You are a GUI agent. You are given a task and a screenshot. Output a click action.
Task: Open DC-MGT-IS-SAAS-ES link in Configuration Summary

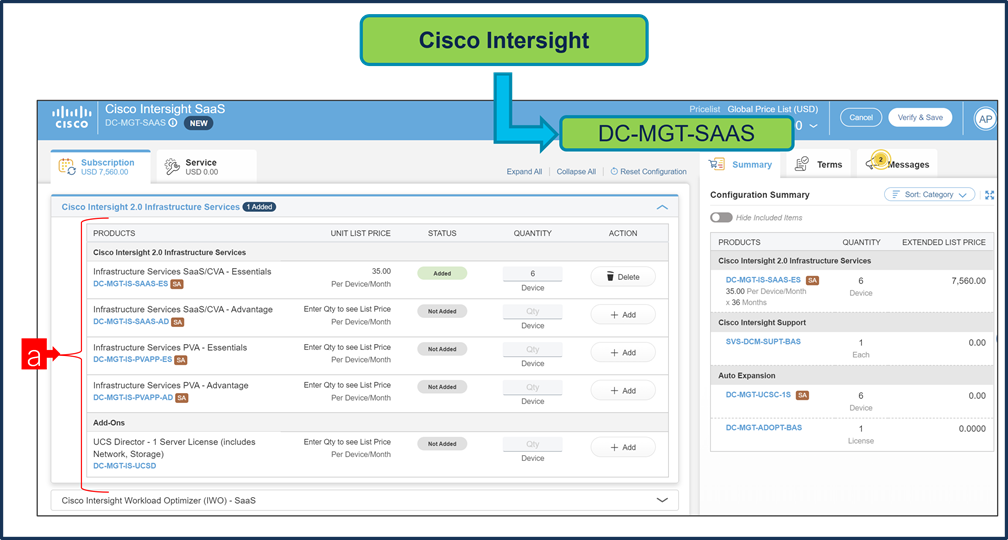[x=763, y=280]
